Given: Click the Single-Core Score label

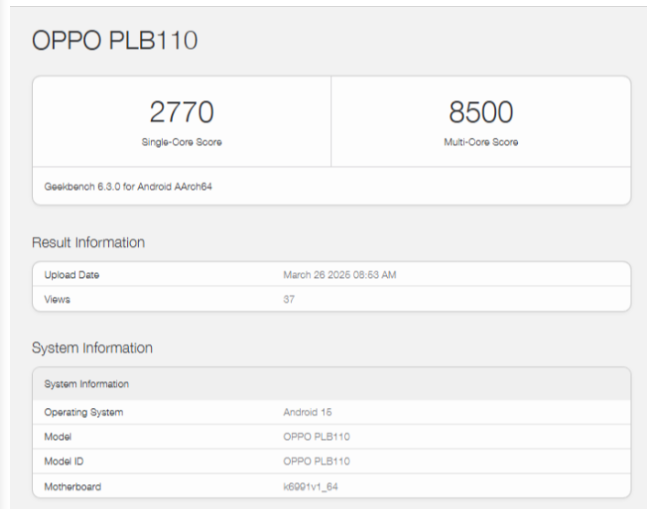Looking at the screenshot, I should tap(181, 142).
